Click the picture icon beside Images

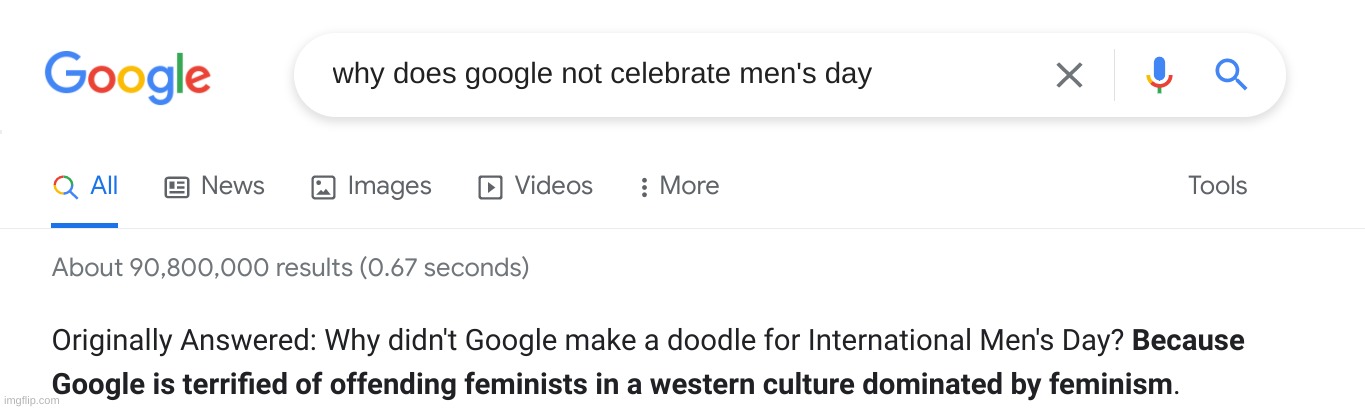[x=323, y=187]
